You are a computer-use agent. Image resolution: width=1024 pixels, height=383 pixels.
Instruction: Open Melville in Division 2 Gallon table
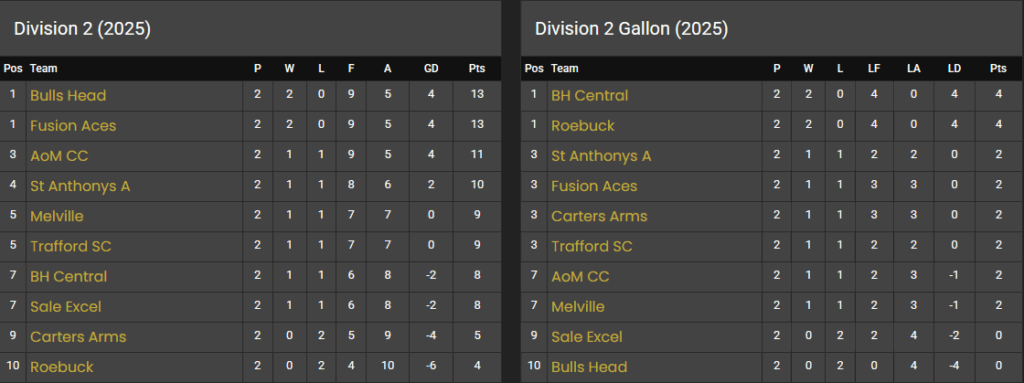coord(578,307)
